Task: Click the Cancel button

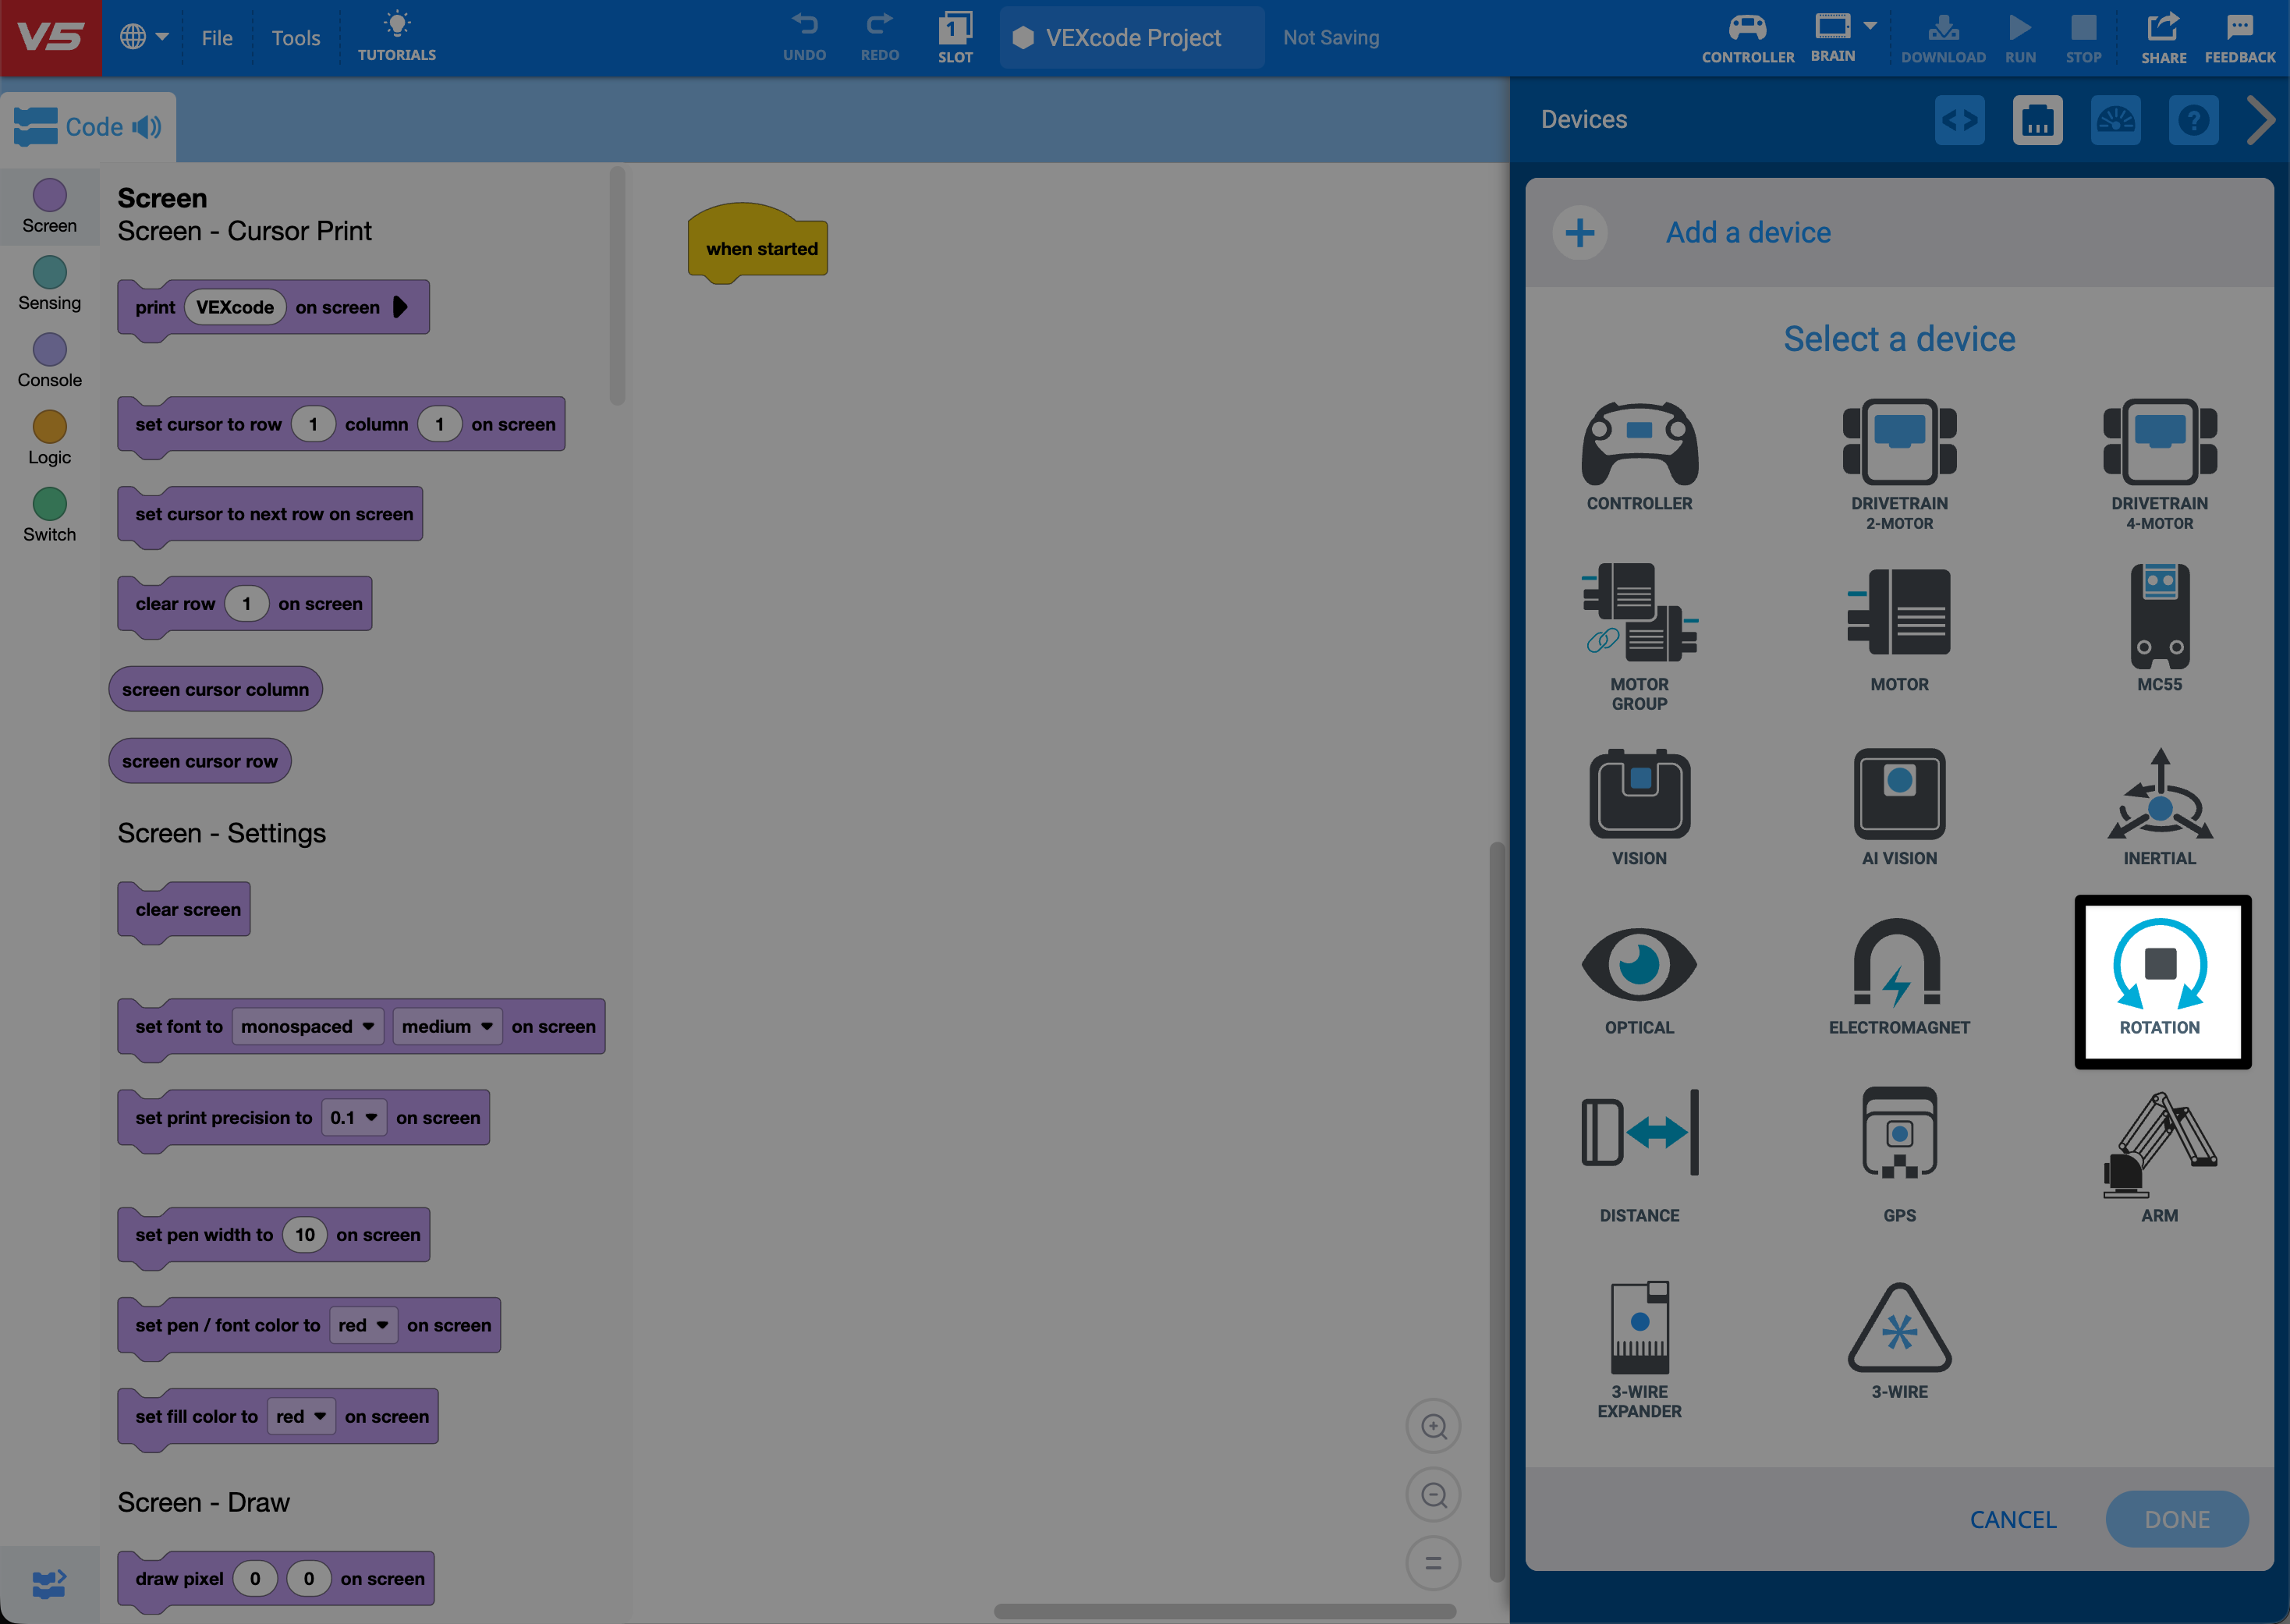Action: pos(2012,1519)
